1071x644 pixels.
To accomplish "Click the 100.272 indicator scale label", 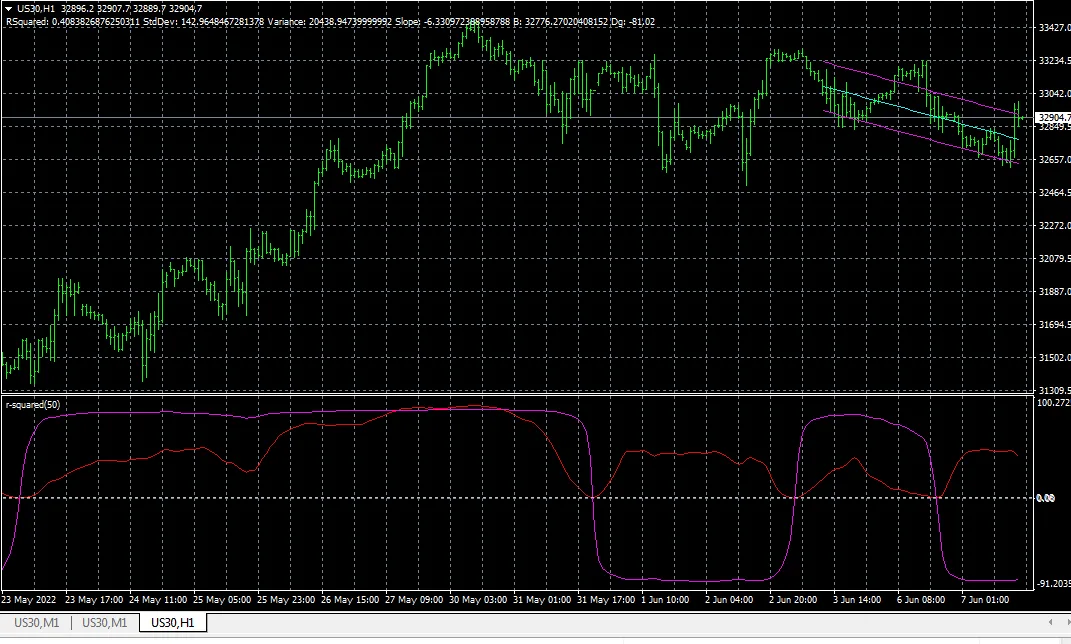I will click(1053, 403).
